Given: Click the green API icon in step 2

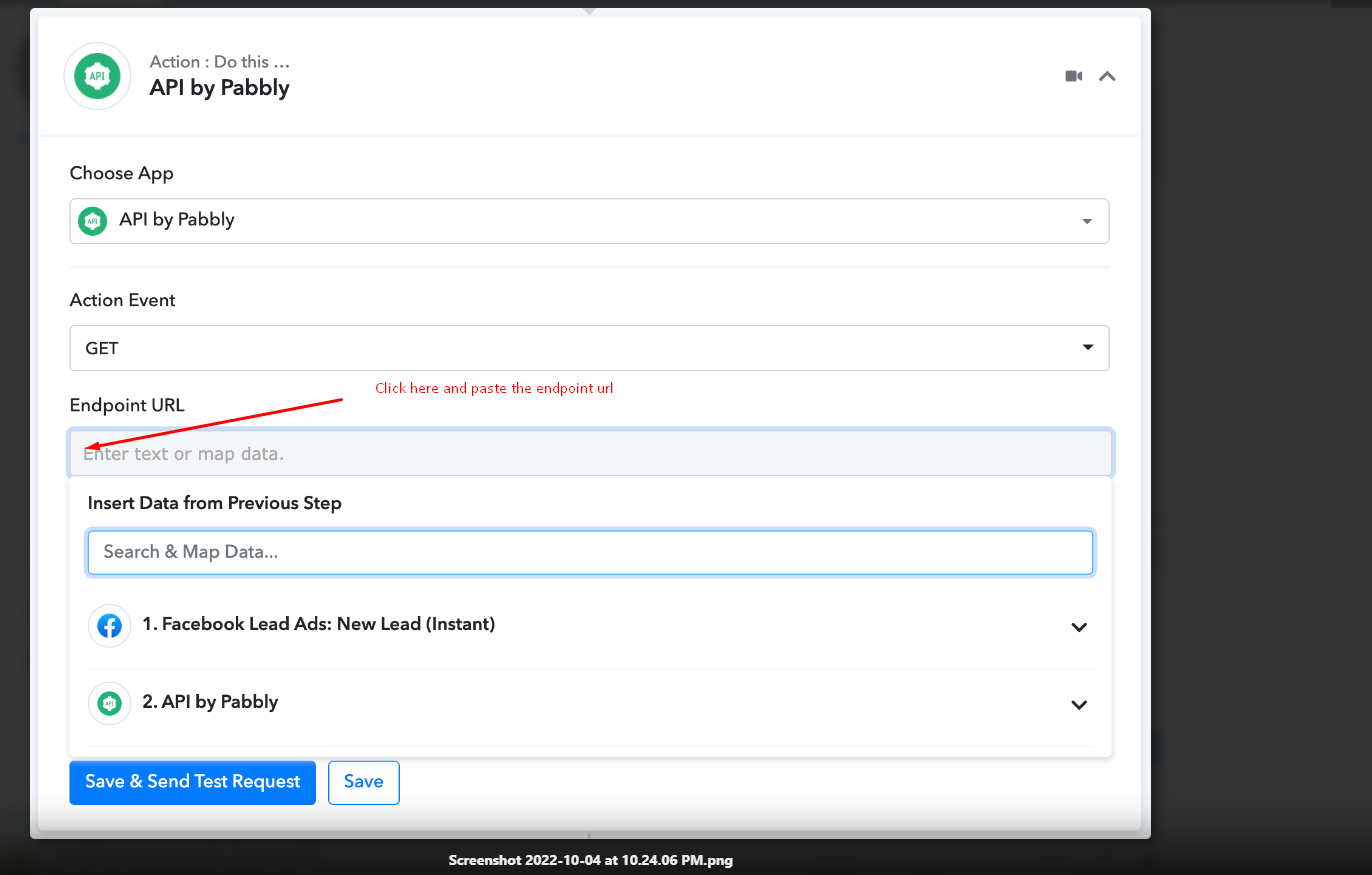Looking at the screenshot, I should pyautogui.click(x=109, y=703).
